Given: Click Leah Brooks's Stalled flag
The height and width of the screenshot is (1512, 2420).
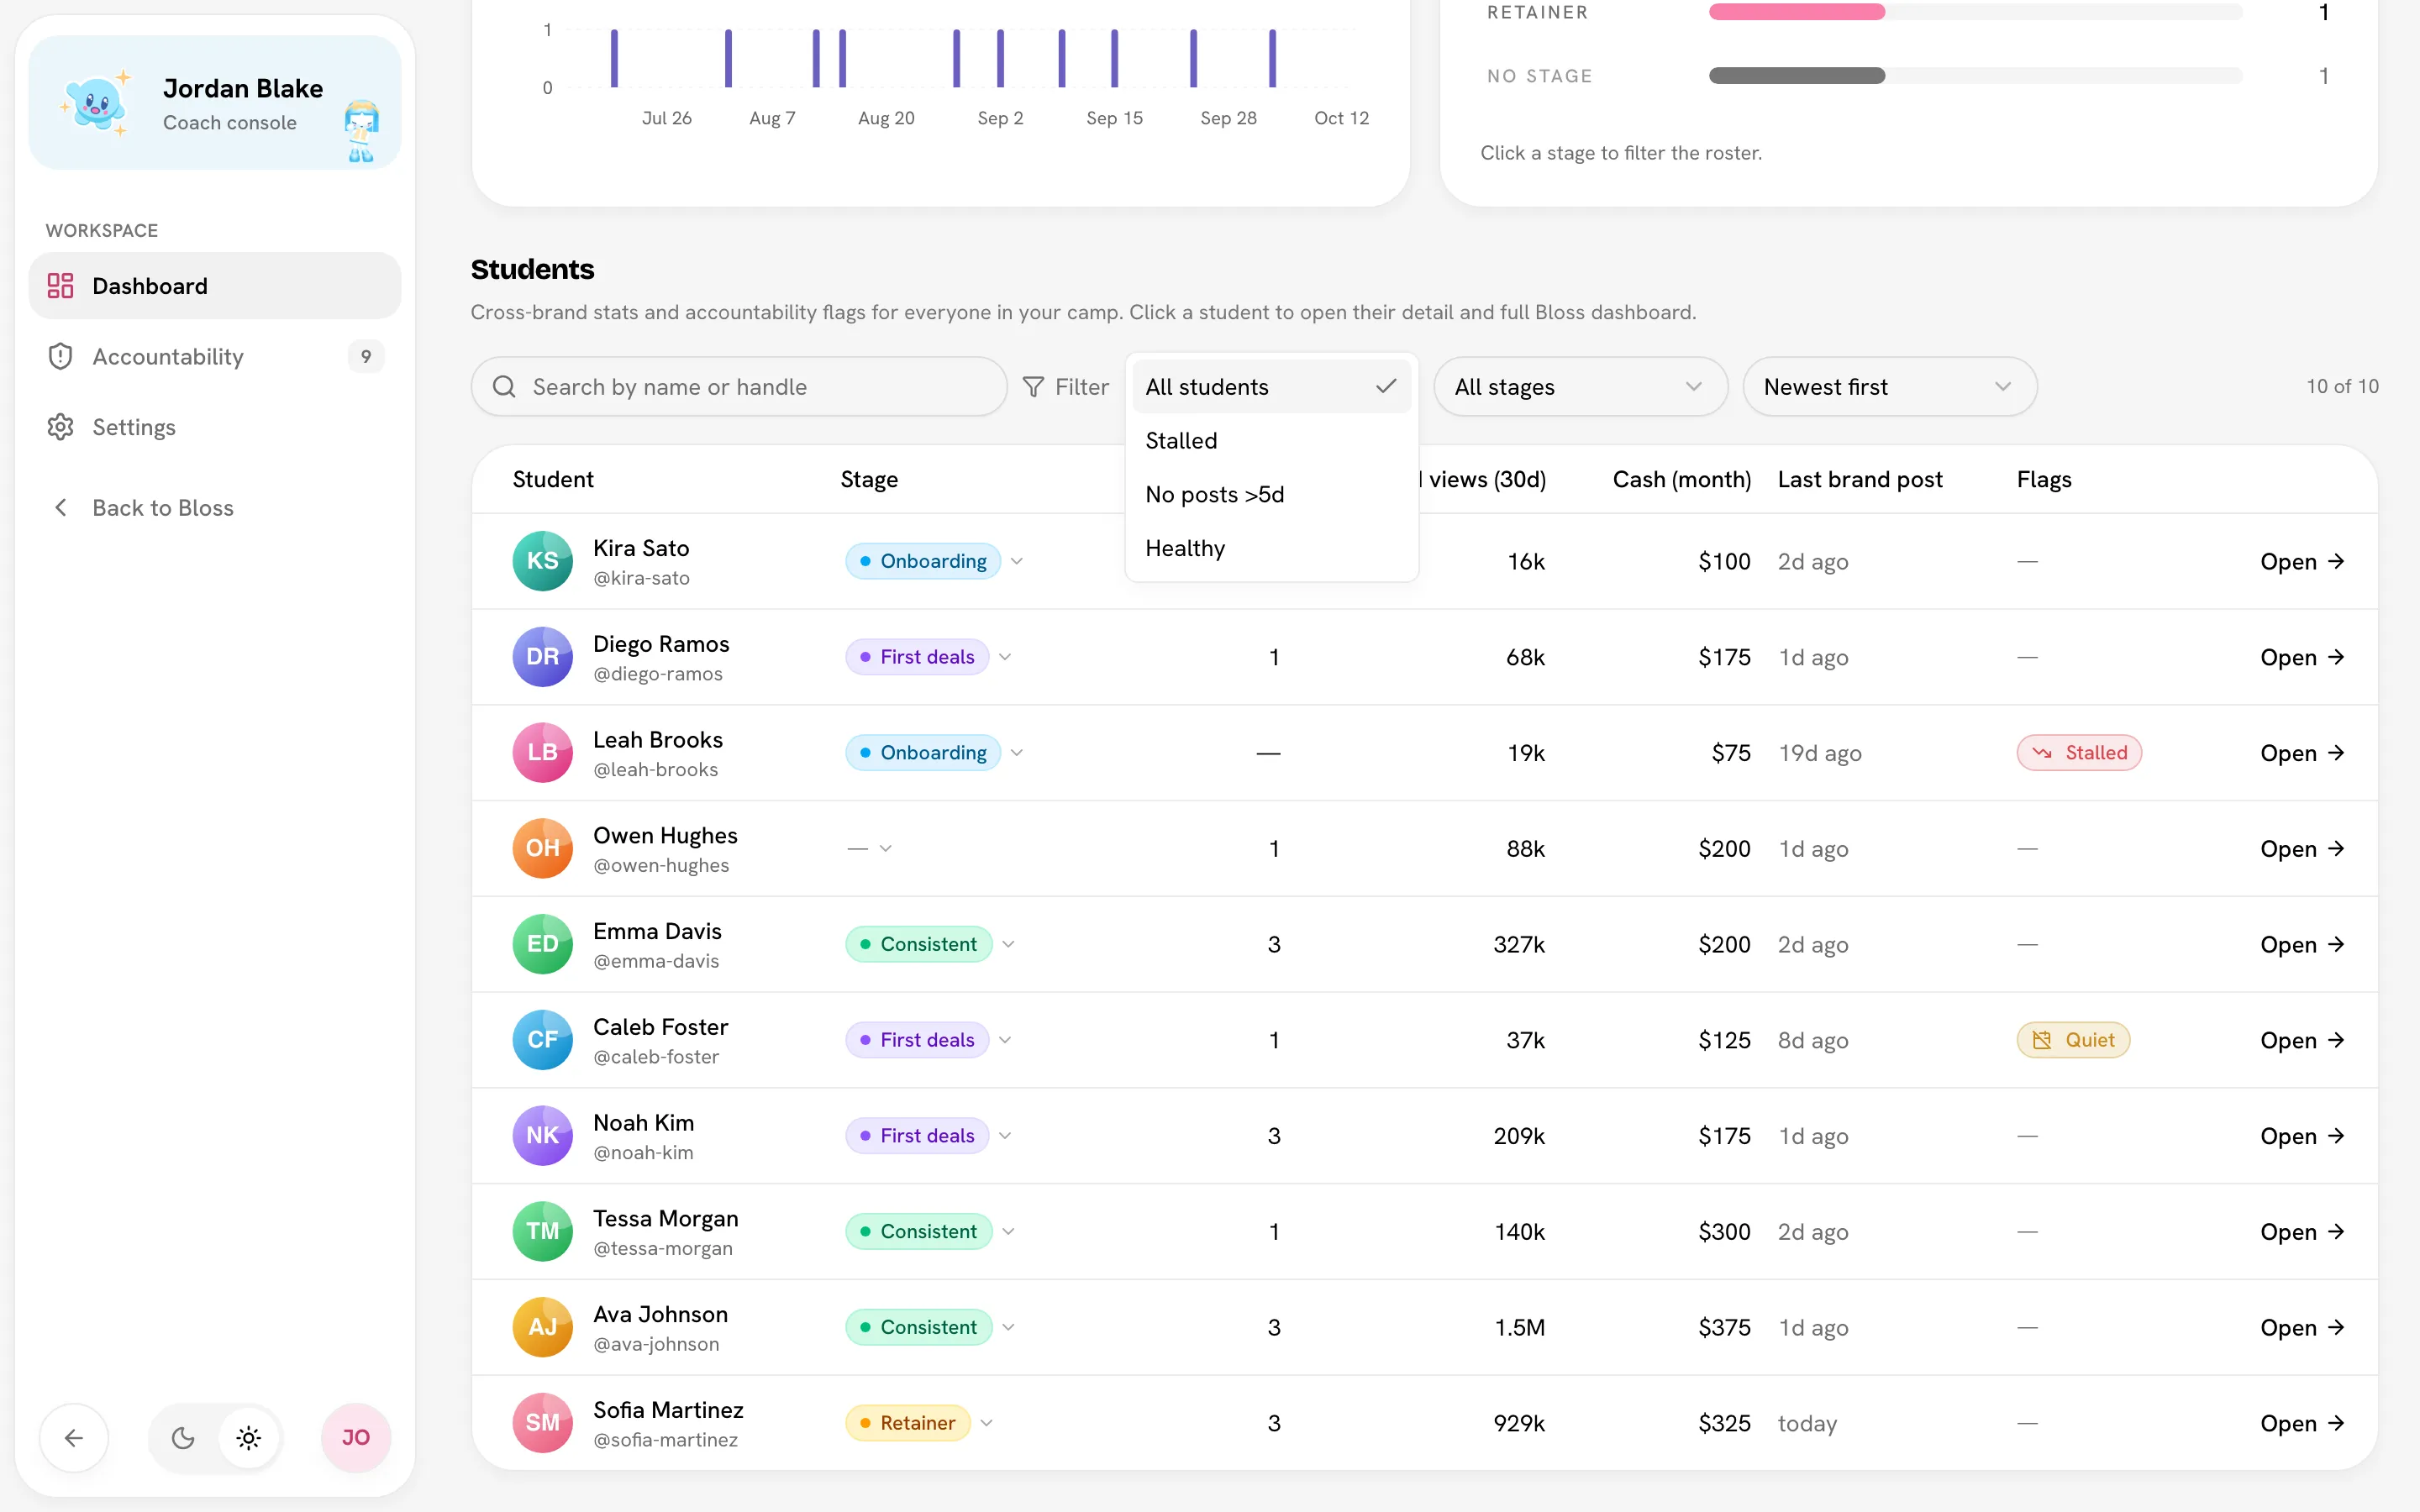Looking at the screenshot, I should [x=2079, y=753].
